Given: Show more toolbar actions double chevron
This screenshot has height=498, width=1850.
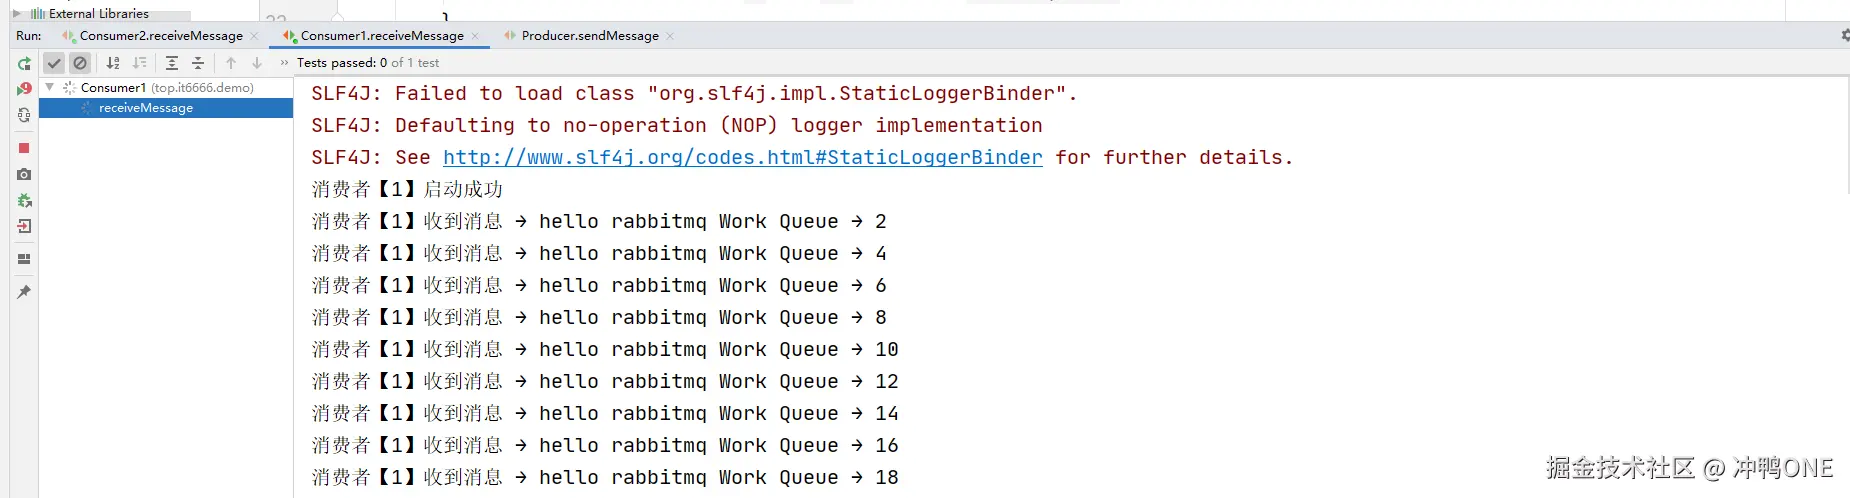Looking at the screenshot, I should [x=284, y=63].
